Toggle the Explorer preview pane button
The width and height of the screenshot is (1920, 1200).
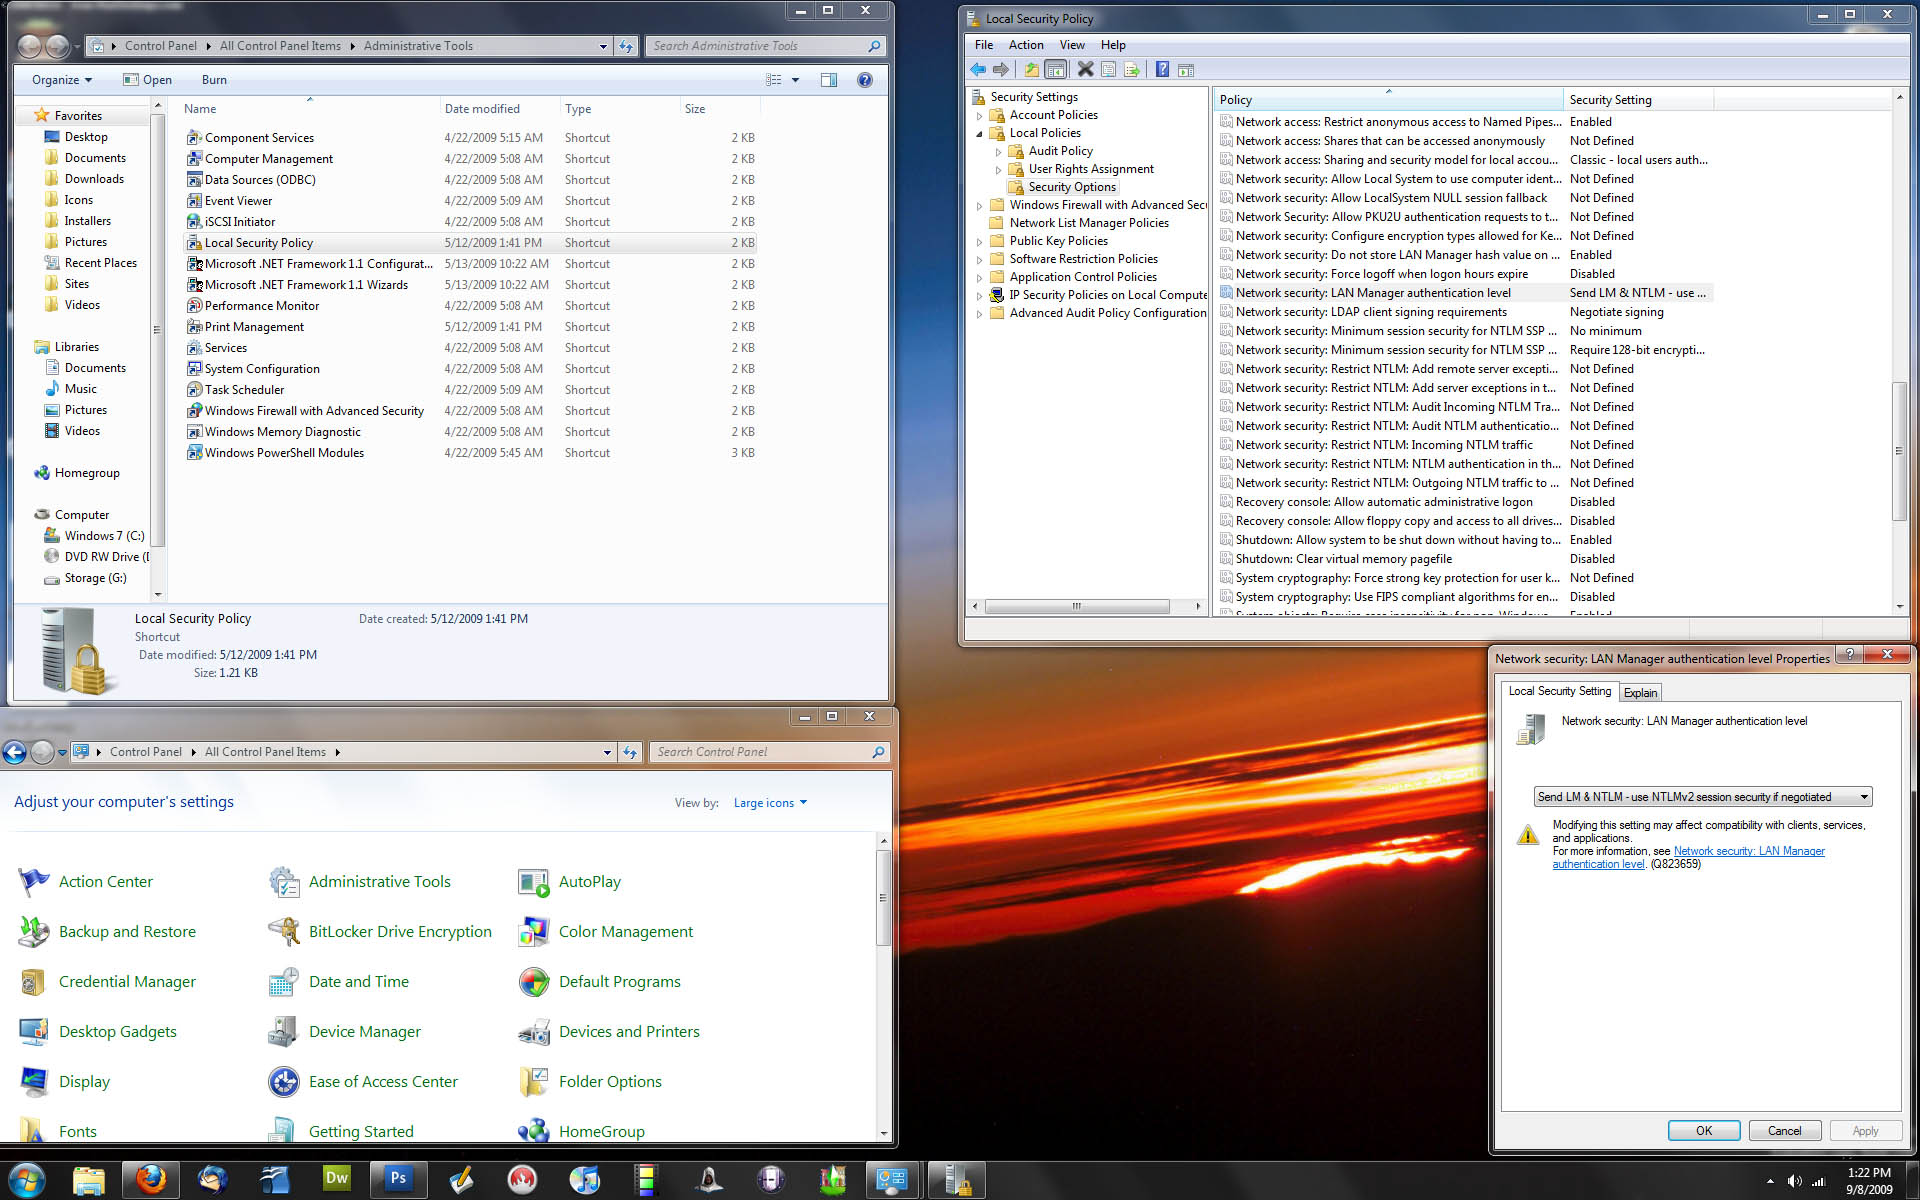(x=829, y=80)
